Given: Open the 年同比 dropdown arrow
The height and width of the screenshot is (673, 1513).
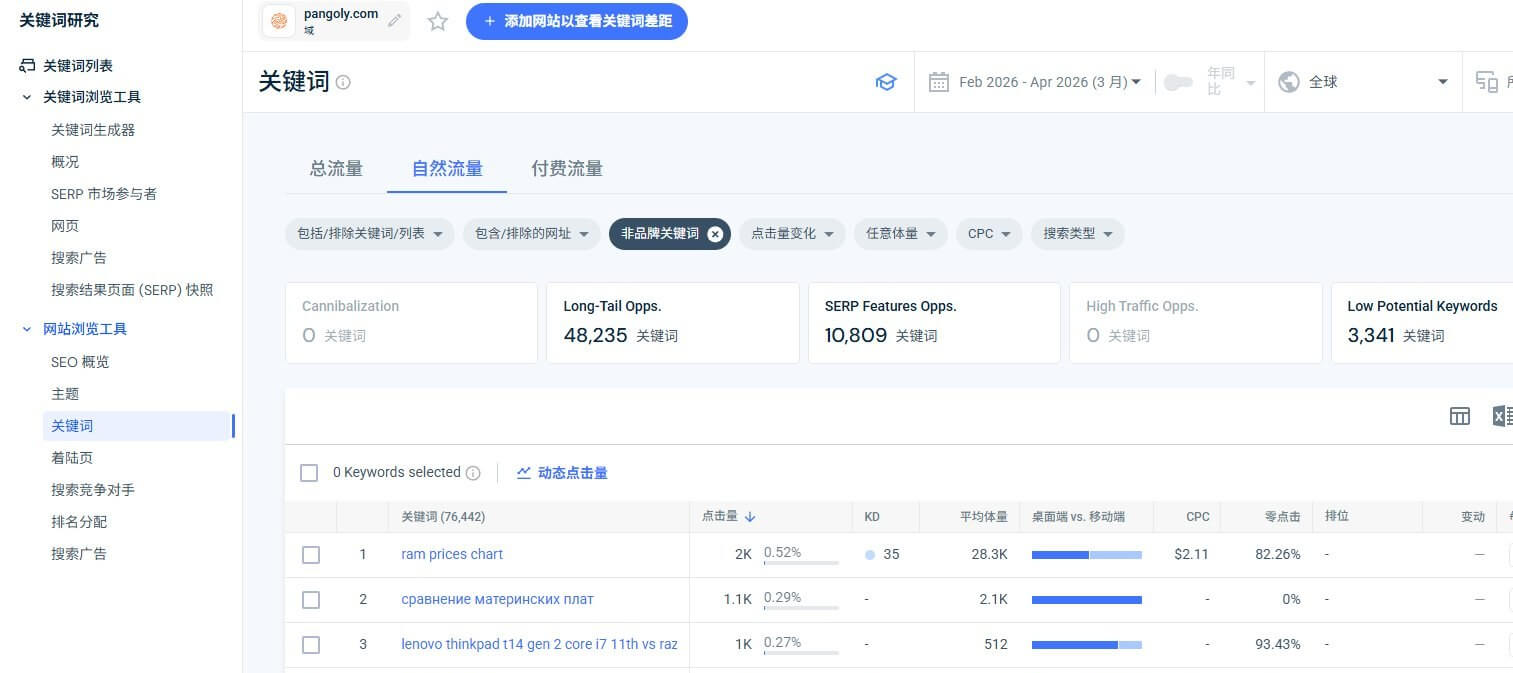Looking at the screenshot, I should [x=1250, y=82].
